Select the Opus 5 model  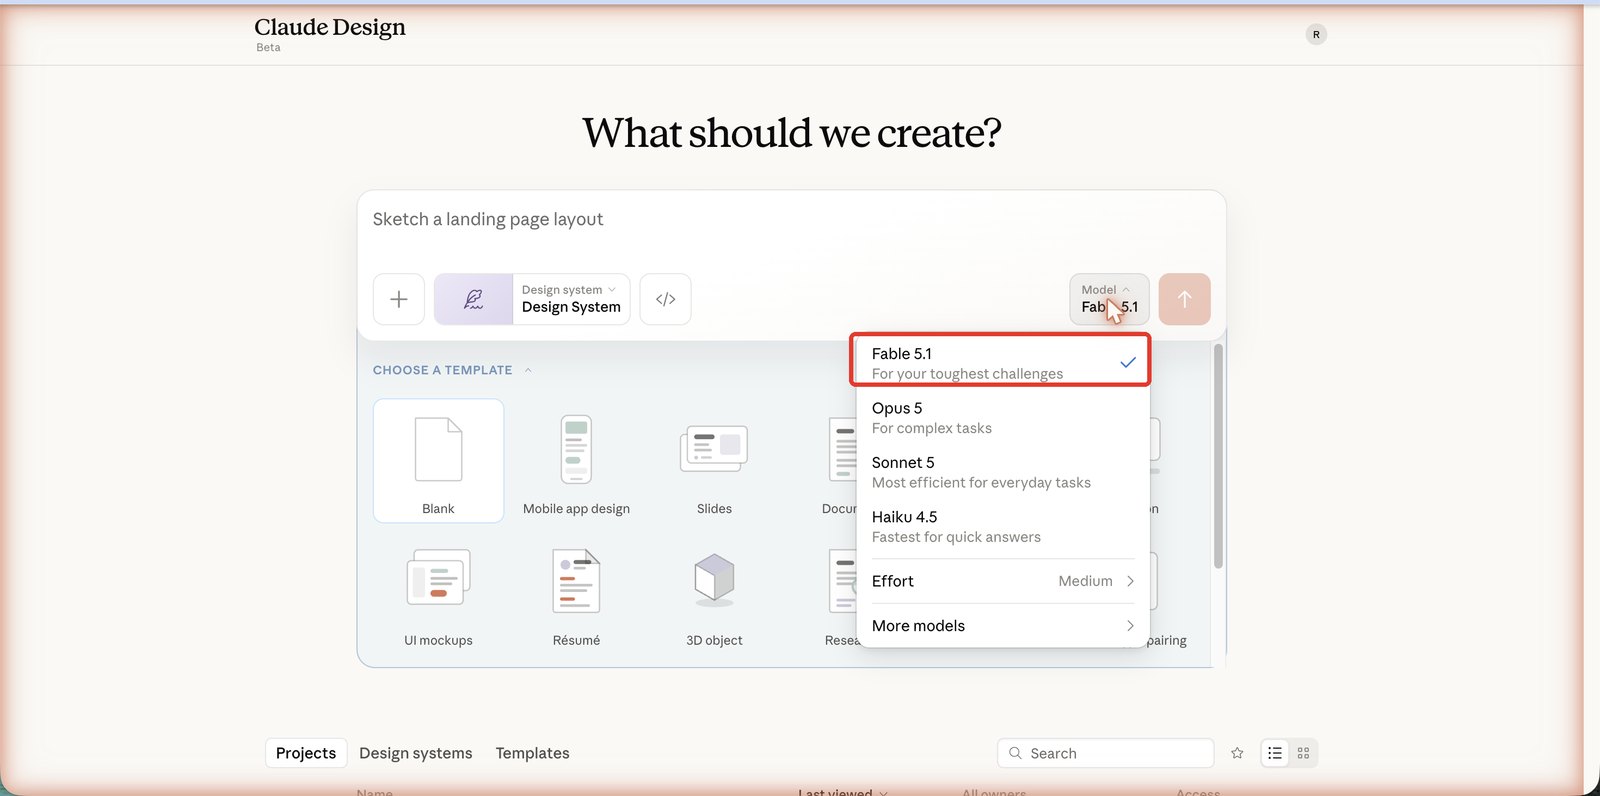[x=1003, y=418]
